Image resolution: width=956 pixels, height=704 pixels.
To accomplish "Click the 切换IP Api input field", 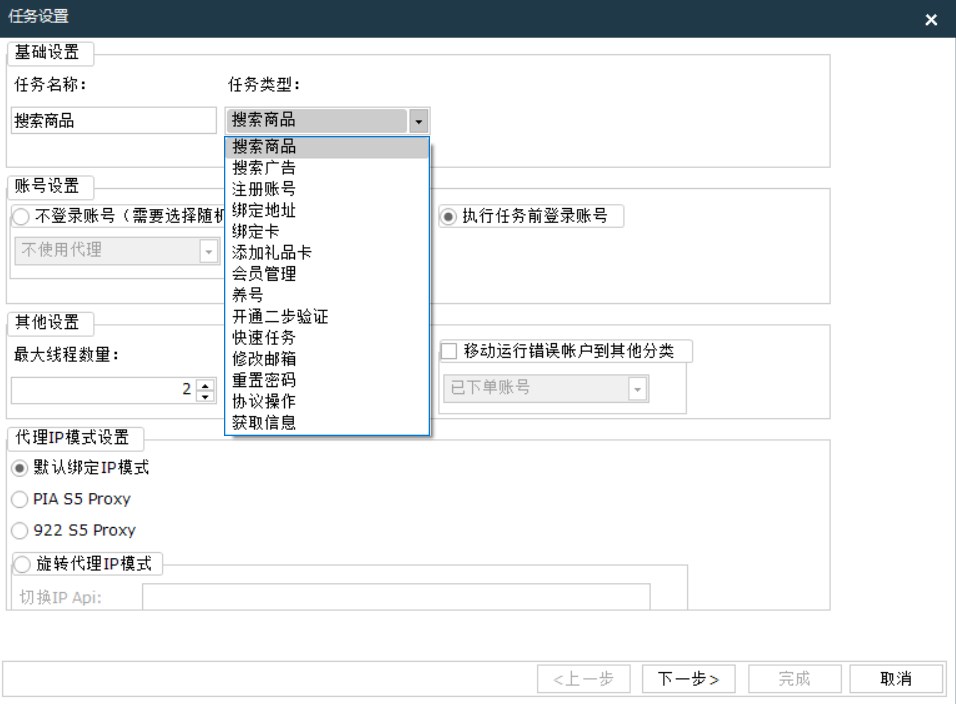I will click(396, 597).
